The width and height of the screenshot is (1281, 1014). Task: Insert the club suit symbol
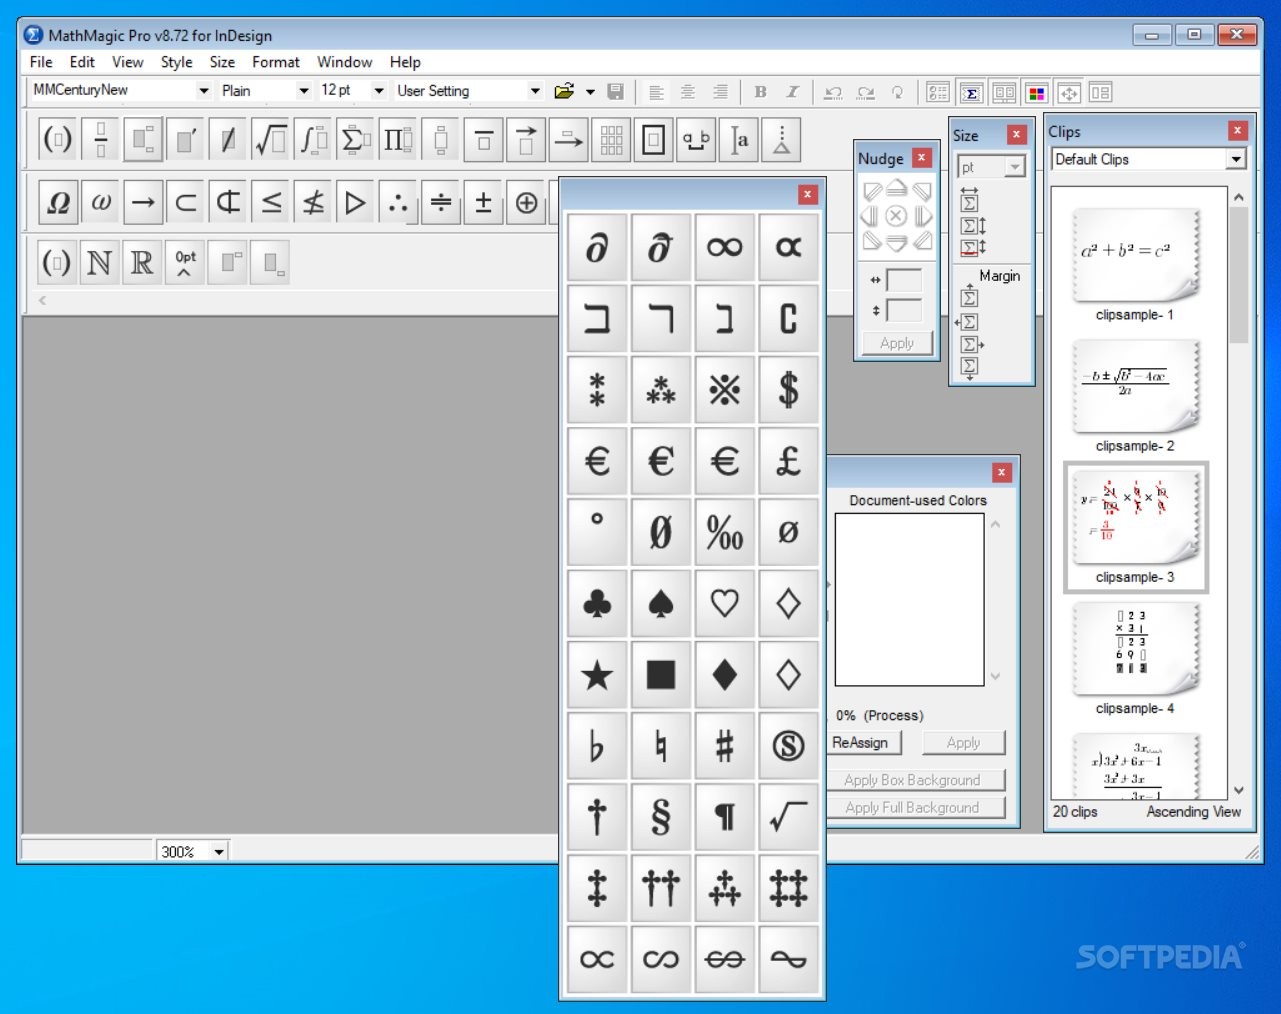[x=597, y=603]
